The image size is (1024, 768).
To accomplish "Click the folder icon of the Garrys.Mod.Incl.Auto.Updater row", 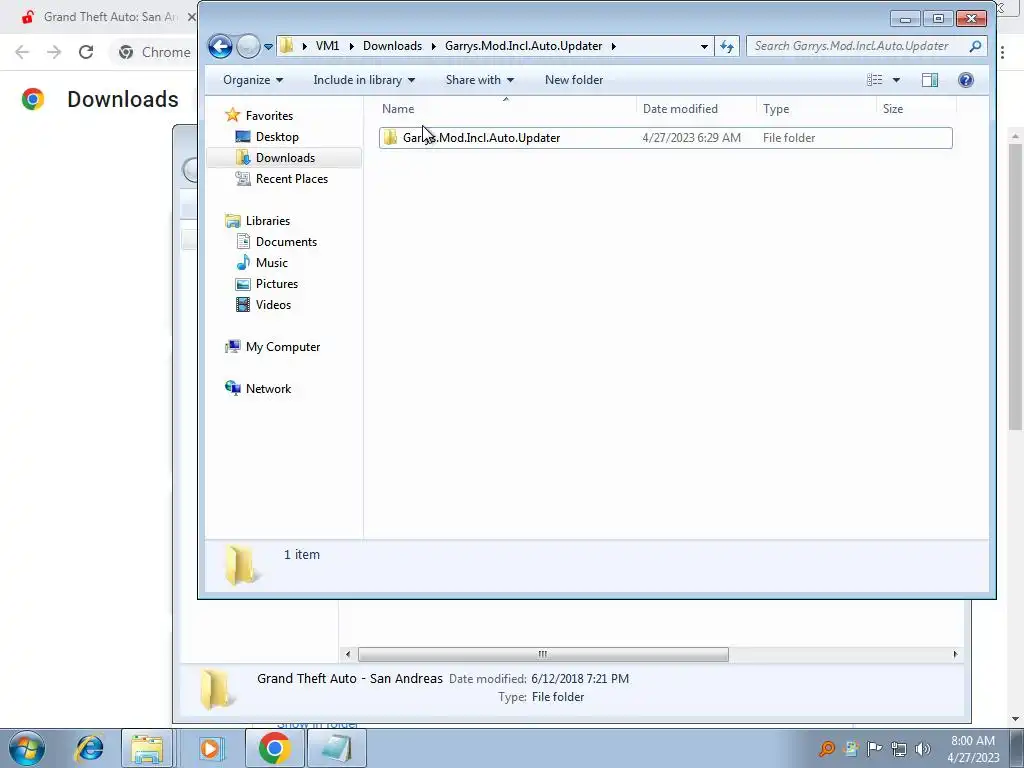I will pyautogui.click(x=390, y=138).
